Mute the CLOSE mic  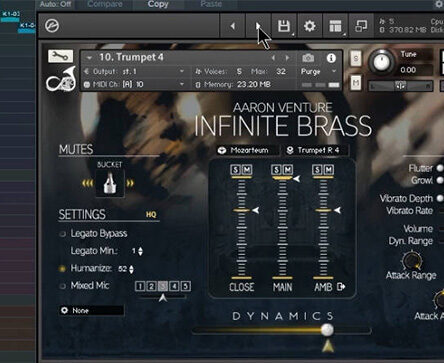pyautogui.click(x=247, y=170)
